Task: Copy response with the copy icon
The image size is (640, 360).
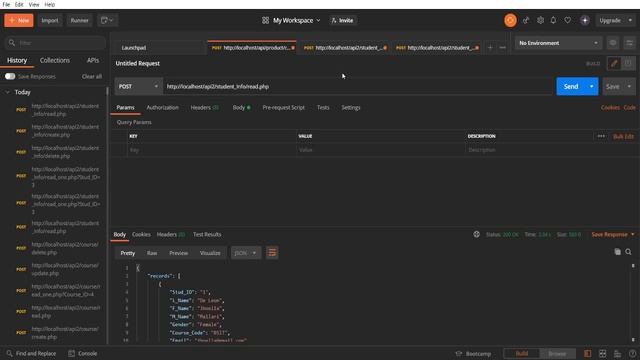Action: click(618, 252)
